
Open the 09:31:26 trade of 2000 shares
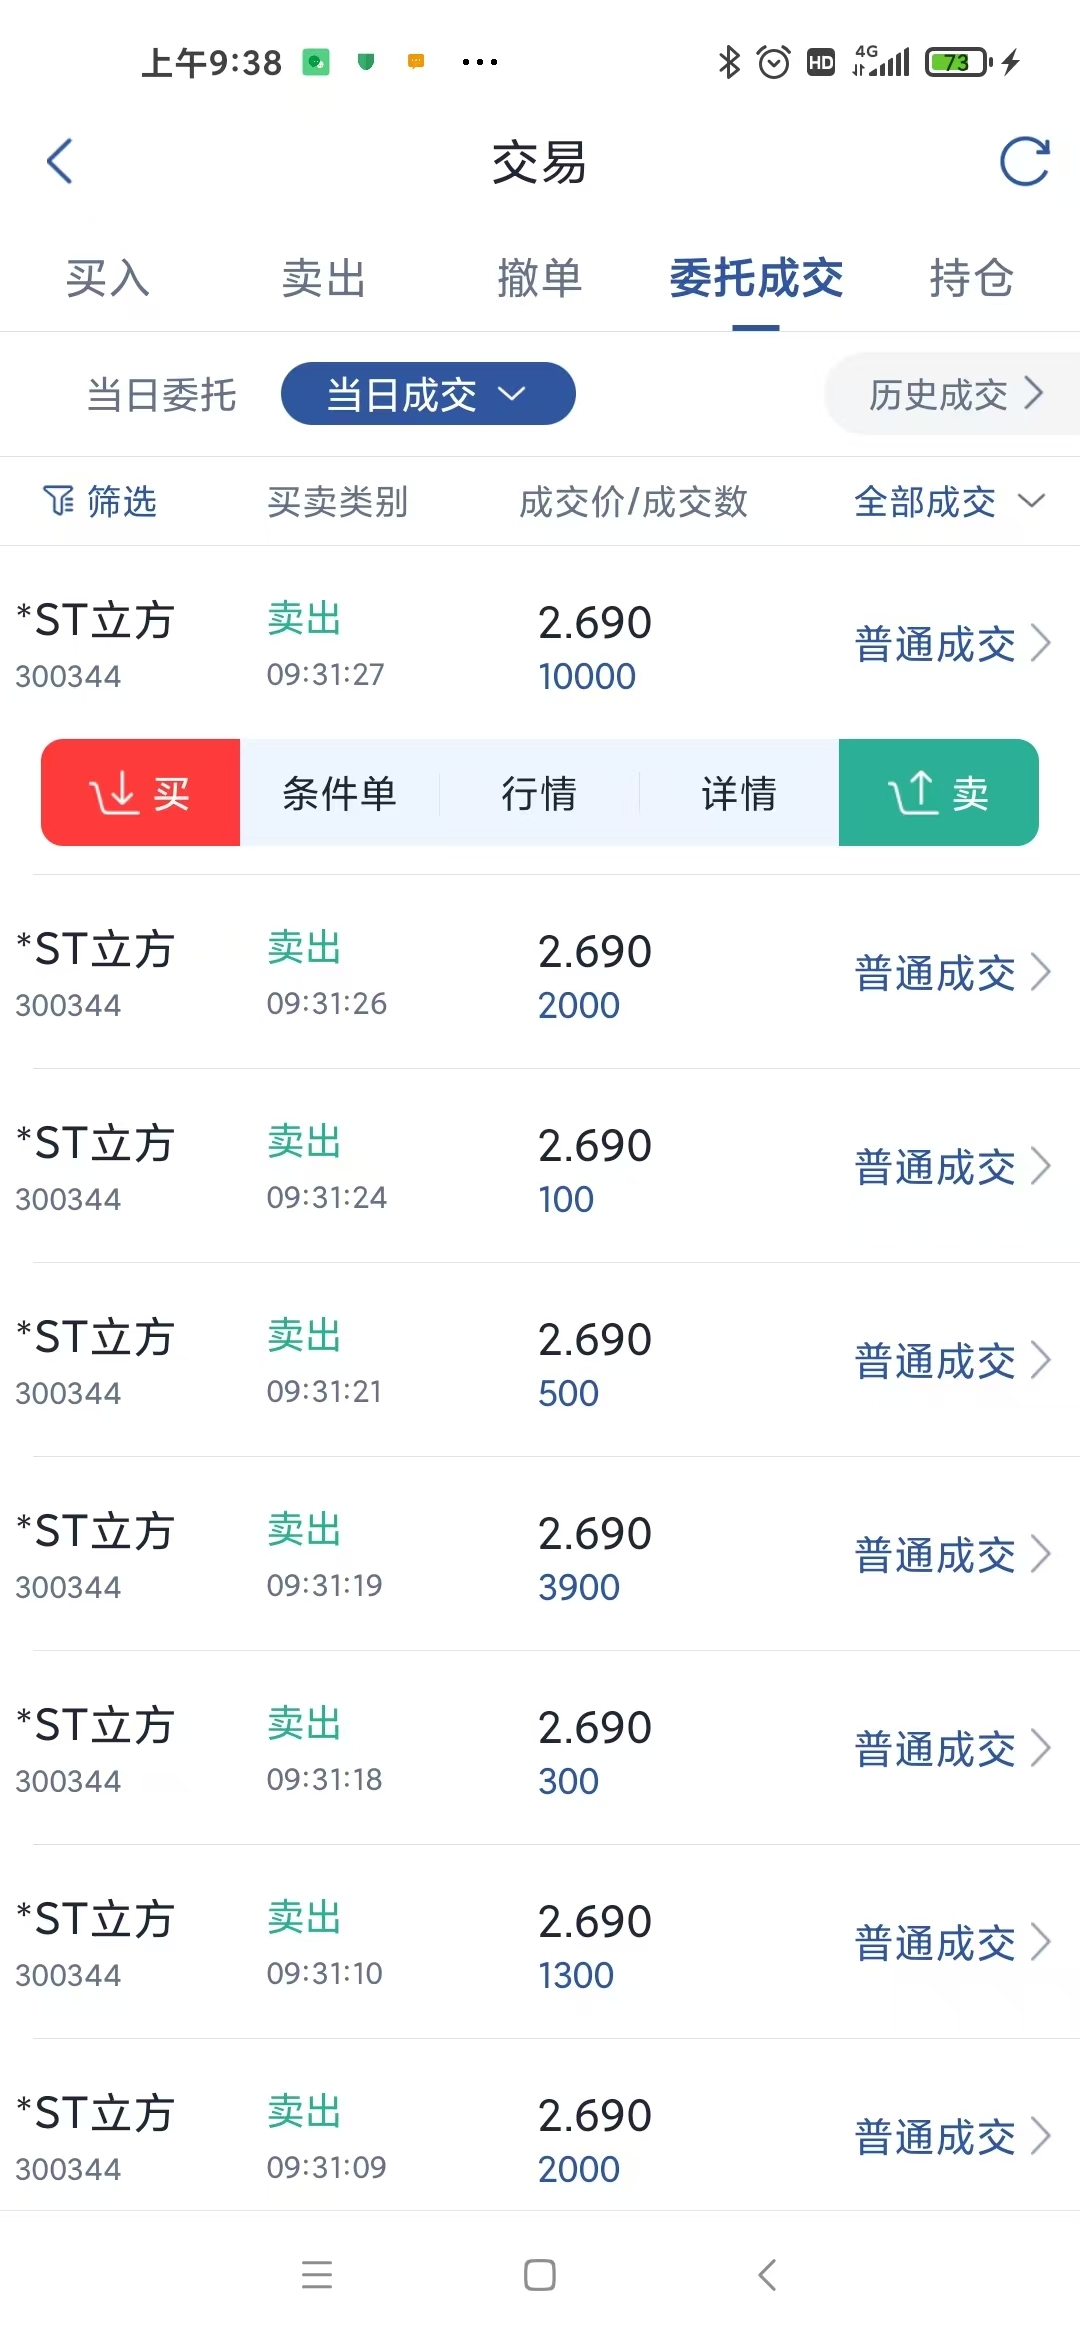click(540, 973)
